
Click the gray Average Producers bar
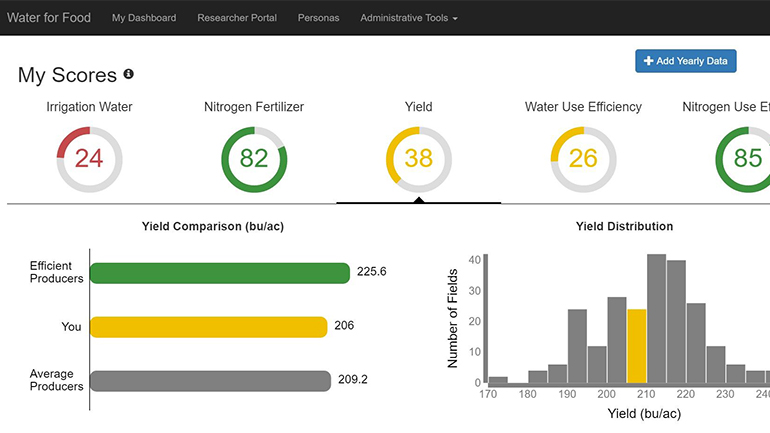[x=210, y=381]
